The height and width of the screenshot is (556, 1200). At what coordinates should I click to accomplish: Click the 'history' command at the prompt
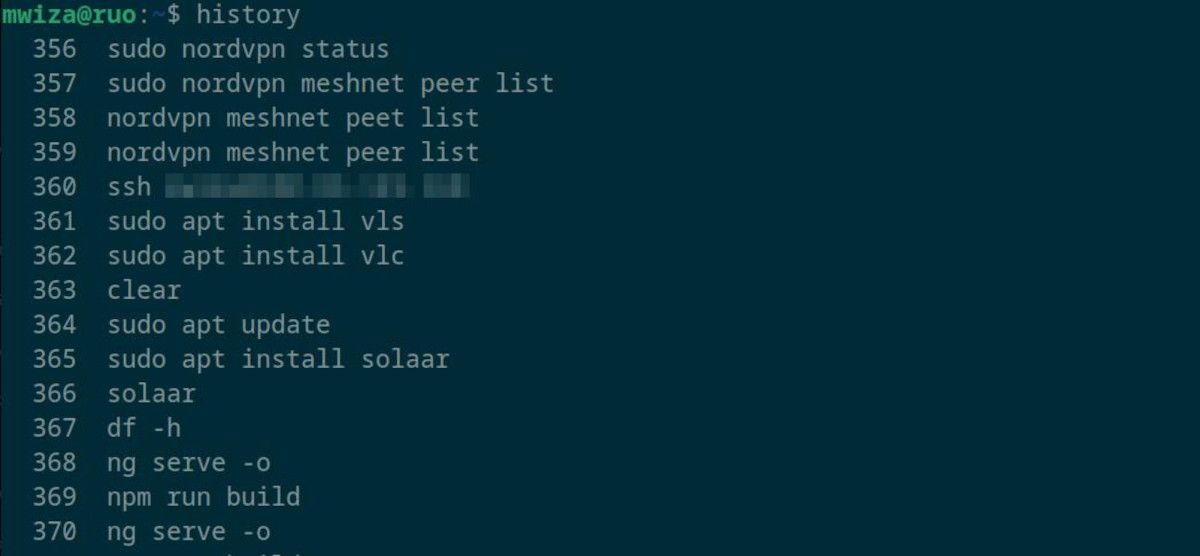tap(248, 15)
